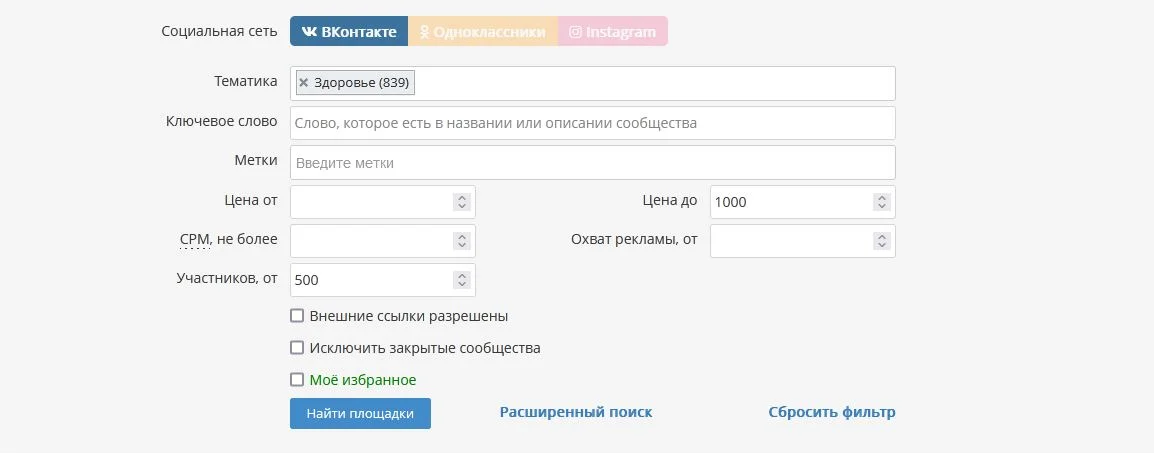Switch to the Instagram tab

pyautogui.click(x=612, y=32)
